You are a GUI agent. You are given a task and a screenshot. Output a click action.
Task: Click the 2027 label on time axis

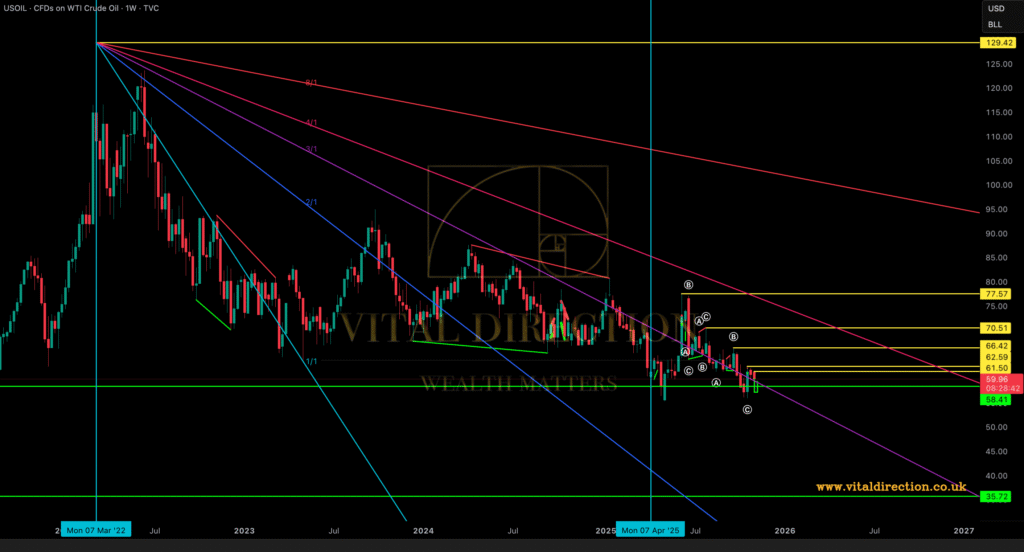point(963,529)
